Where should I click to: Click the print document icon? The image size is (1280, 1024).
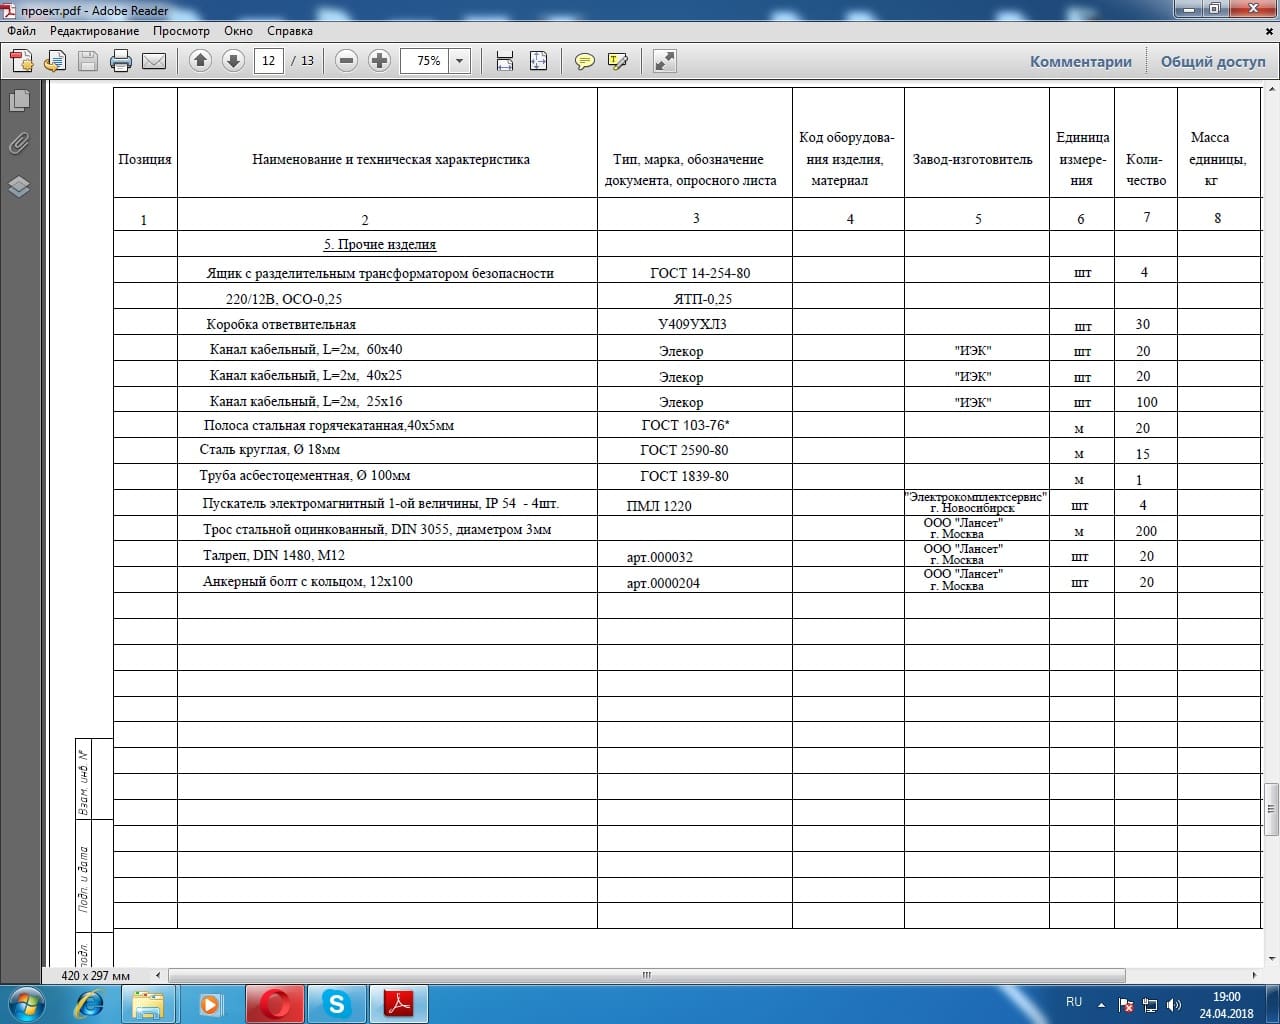click(121, 61)
